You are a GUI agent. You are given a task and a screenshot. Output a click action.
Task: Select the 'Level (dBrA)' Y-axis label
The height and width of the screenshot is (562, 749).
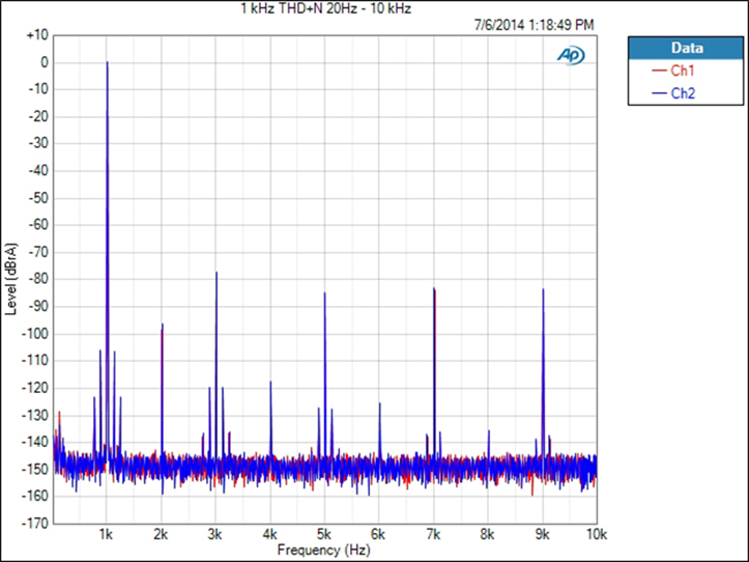(11, 277)
